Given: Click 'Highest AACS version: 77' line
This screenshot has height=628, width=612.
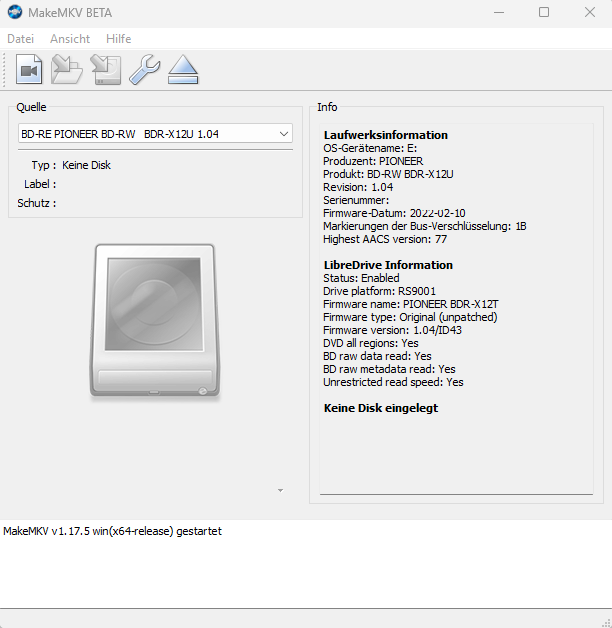Looking at the screenshot, I should point(385,239).
